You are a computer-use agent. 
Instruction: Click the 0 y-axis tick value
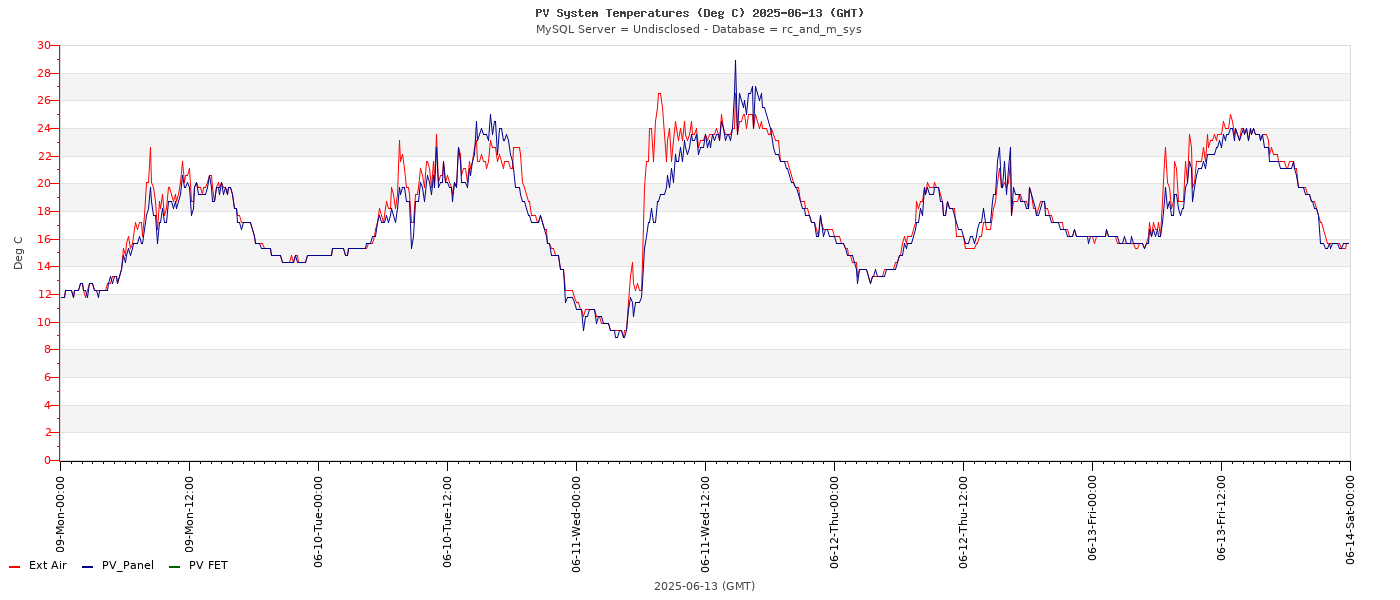pos(47,460)
